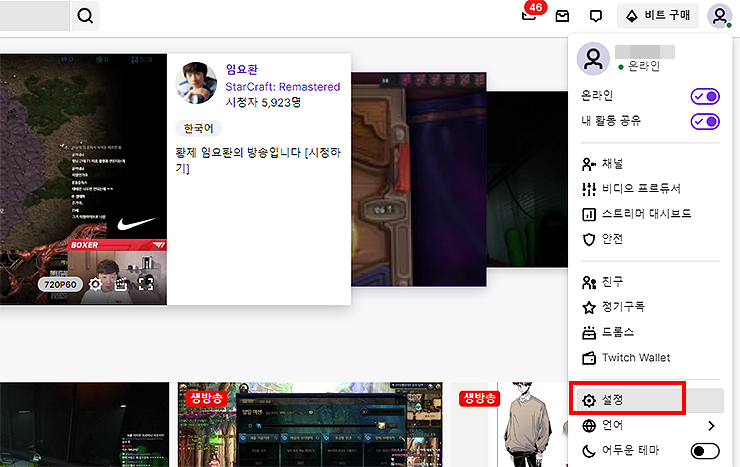The image size is (740, 467).
Task: Open Twitch Wallet menu entry
Action: coord(650,358)
